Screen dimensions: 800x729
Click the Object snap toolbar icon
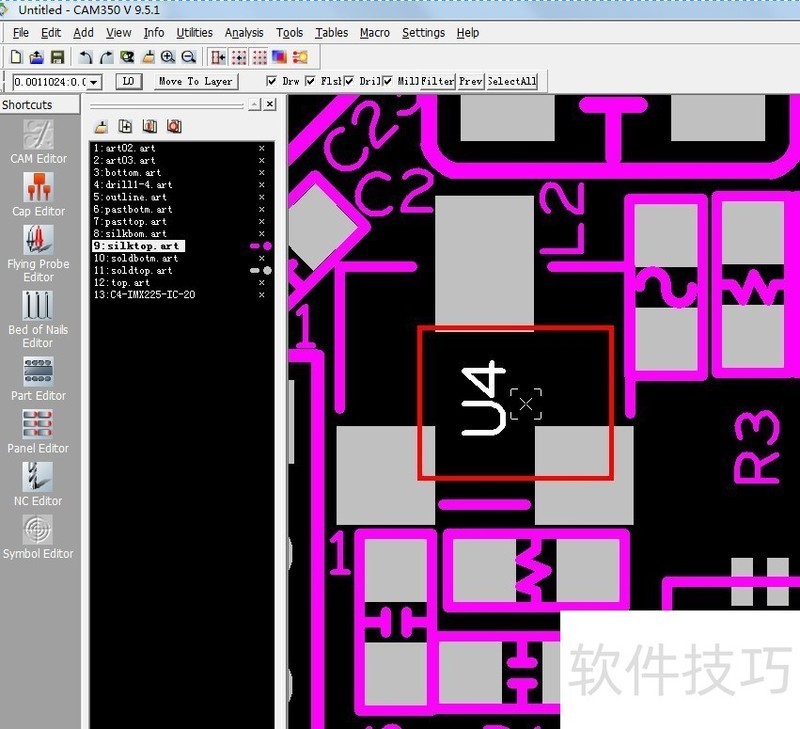point(218,57)
